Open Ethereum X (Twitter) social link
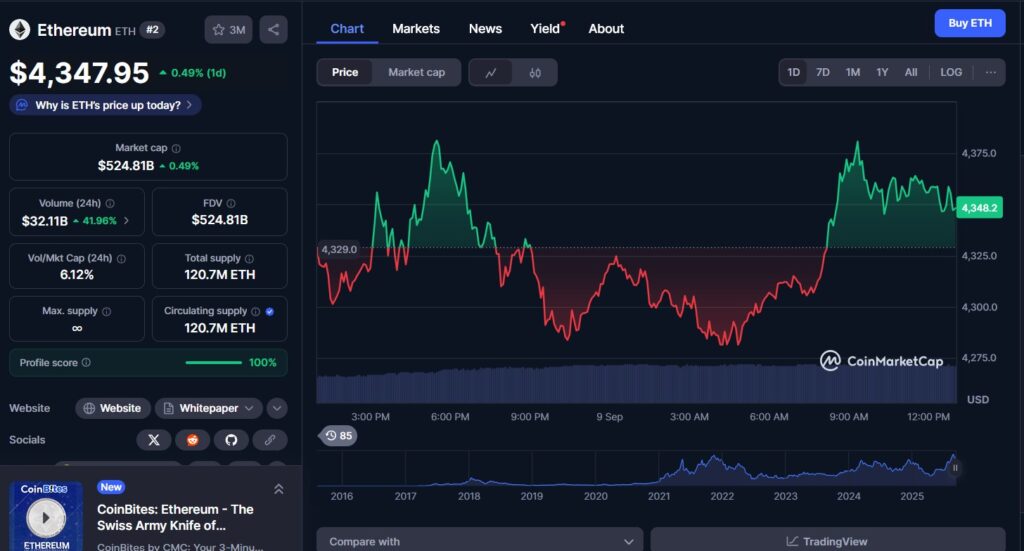The height and width of the screenshot is (551, 1024). click(x=153, y=440)
